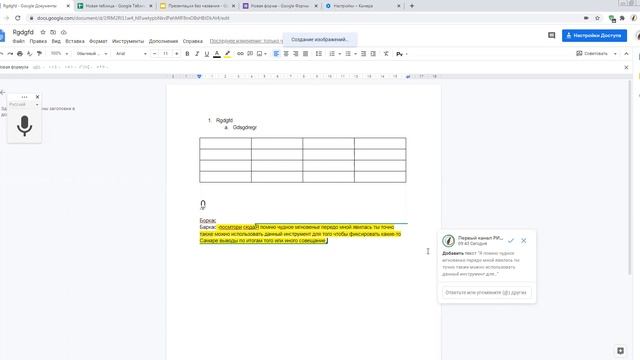This screenshot has height=360, width=640.
Task: Align text left
Action: click(276, 54)
